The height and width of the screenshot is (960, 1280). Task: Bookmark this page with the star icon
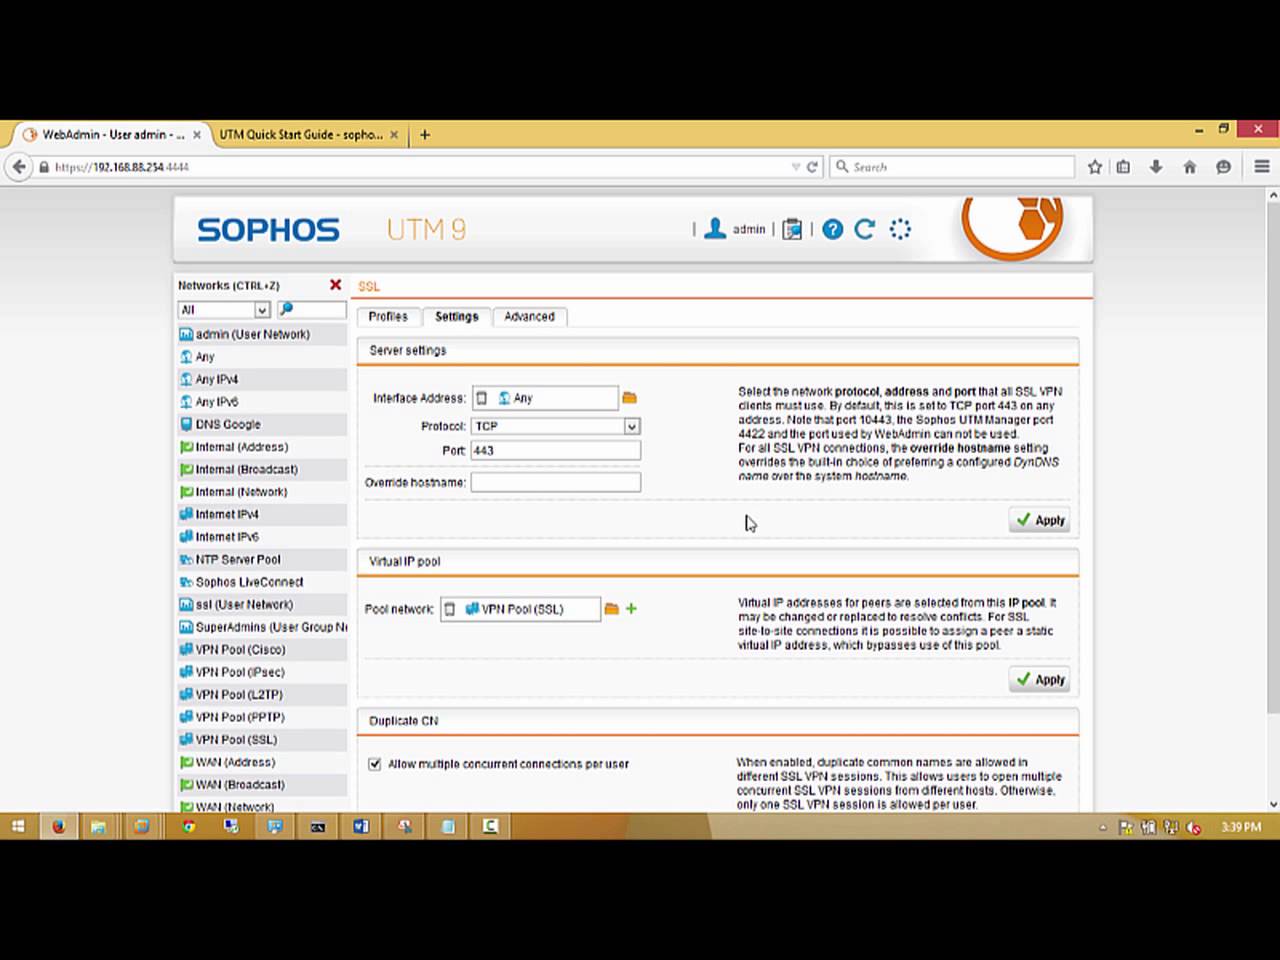(x=1095, y=167)
